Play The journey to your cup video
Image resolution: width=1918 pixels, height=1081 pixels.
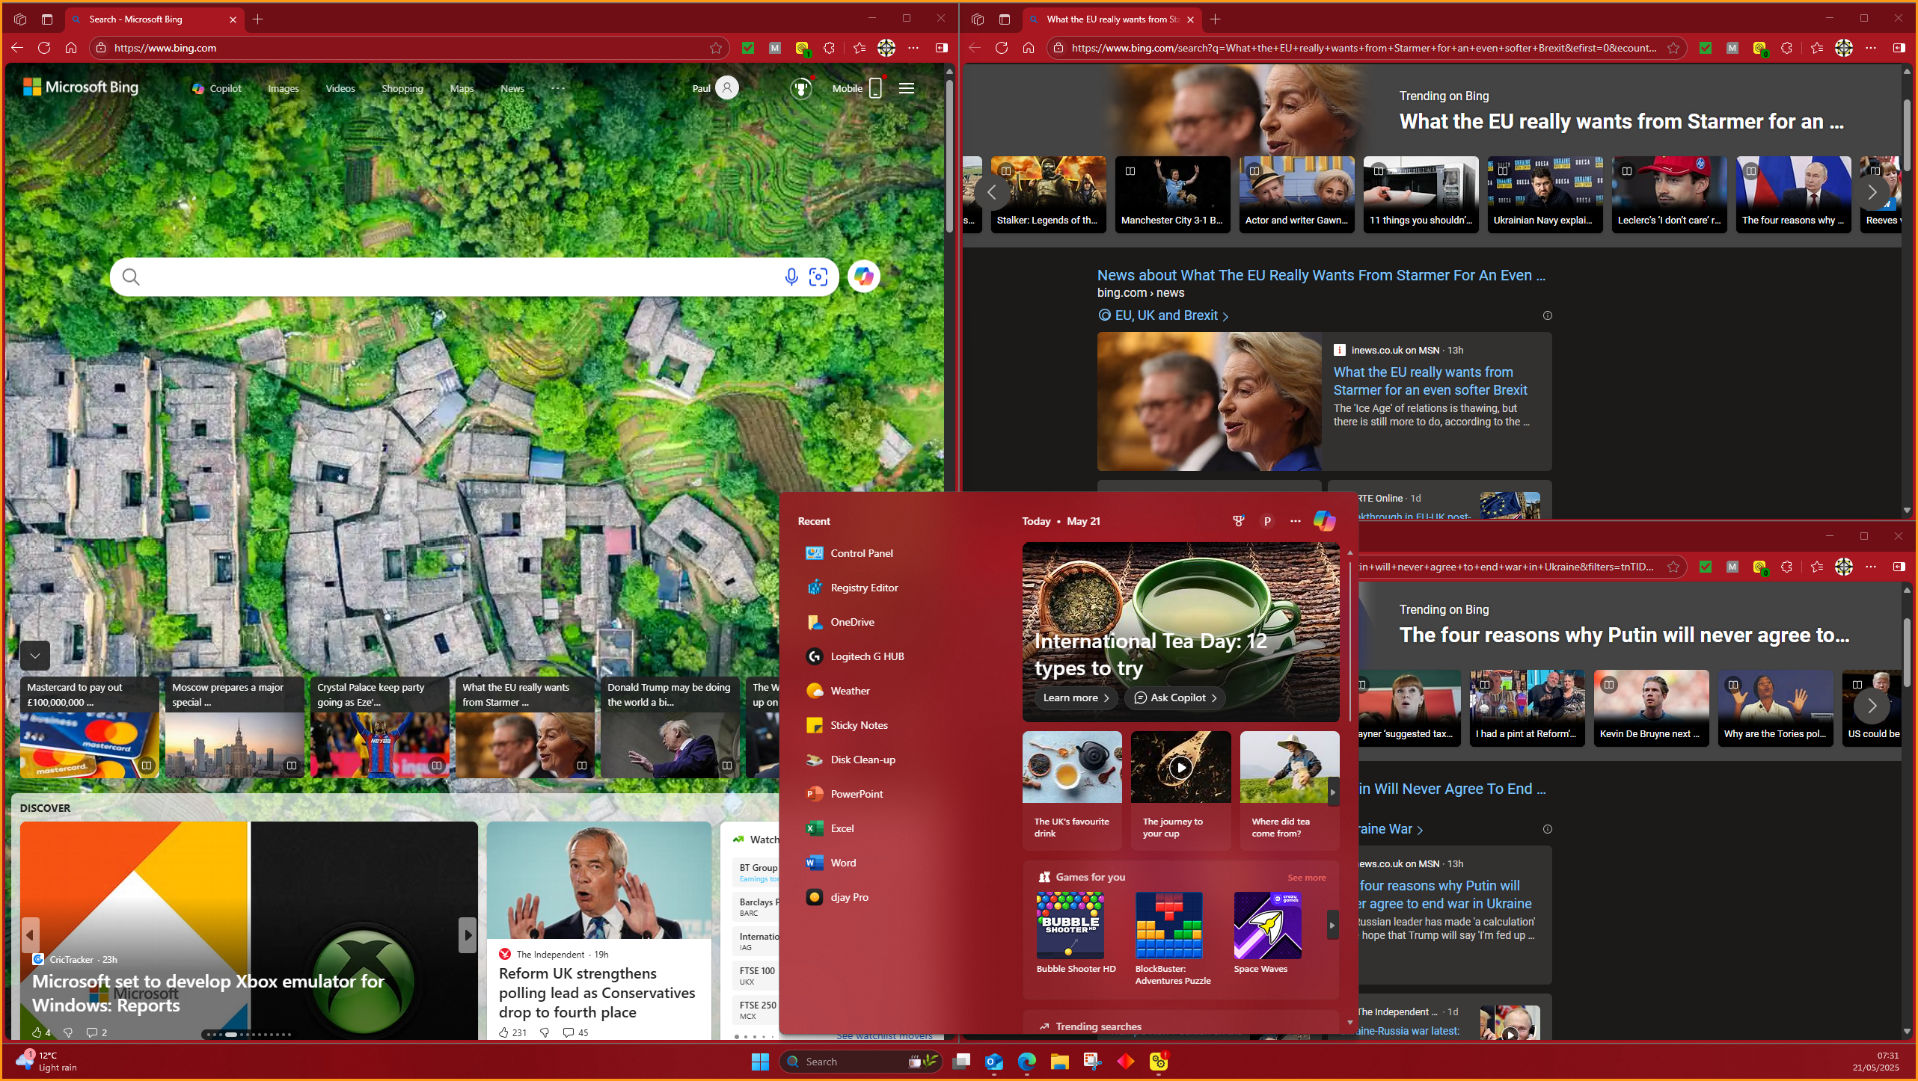click(1181, 767)
